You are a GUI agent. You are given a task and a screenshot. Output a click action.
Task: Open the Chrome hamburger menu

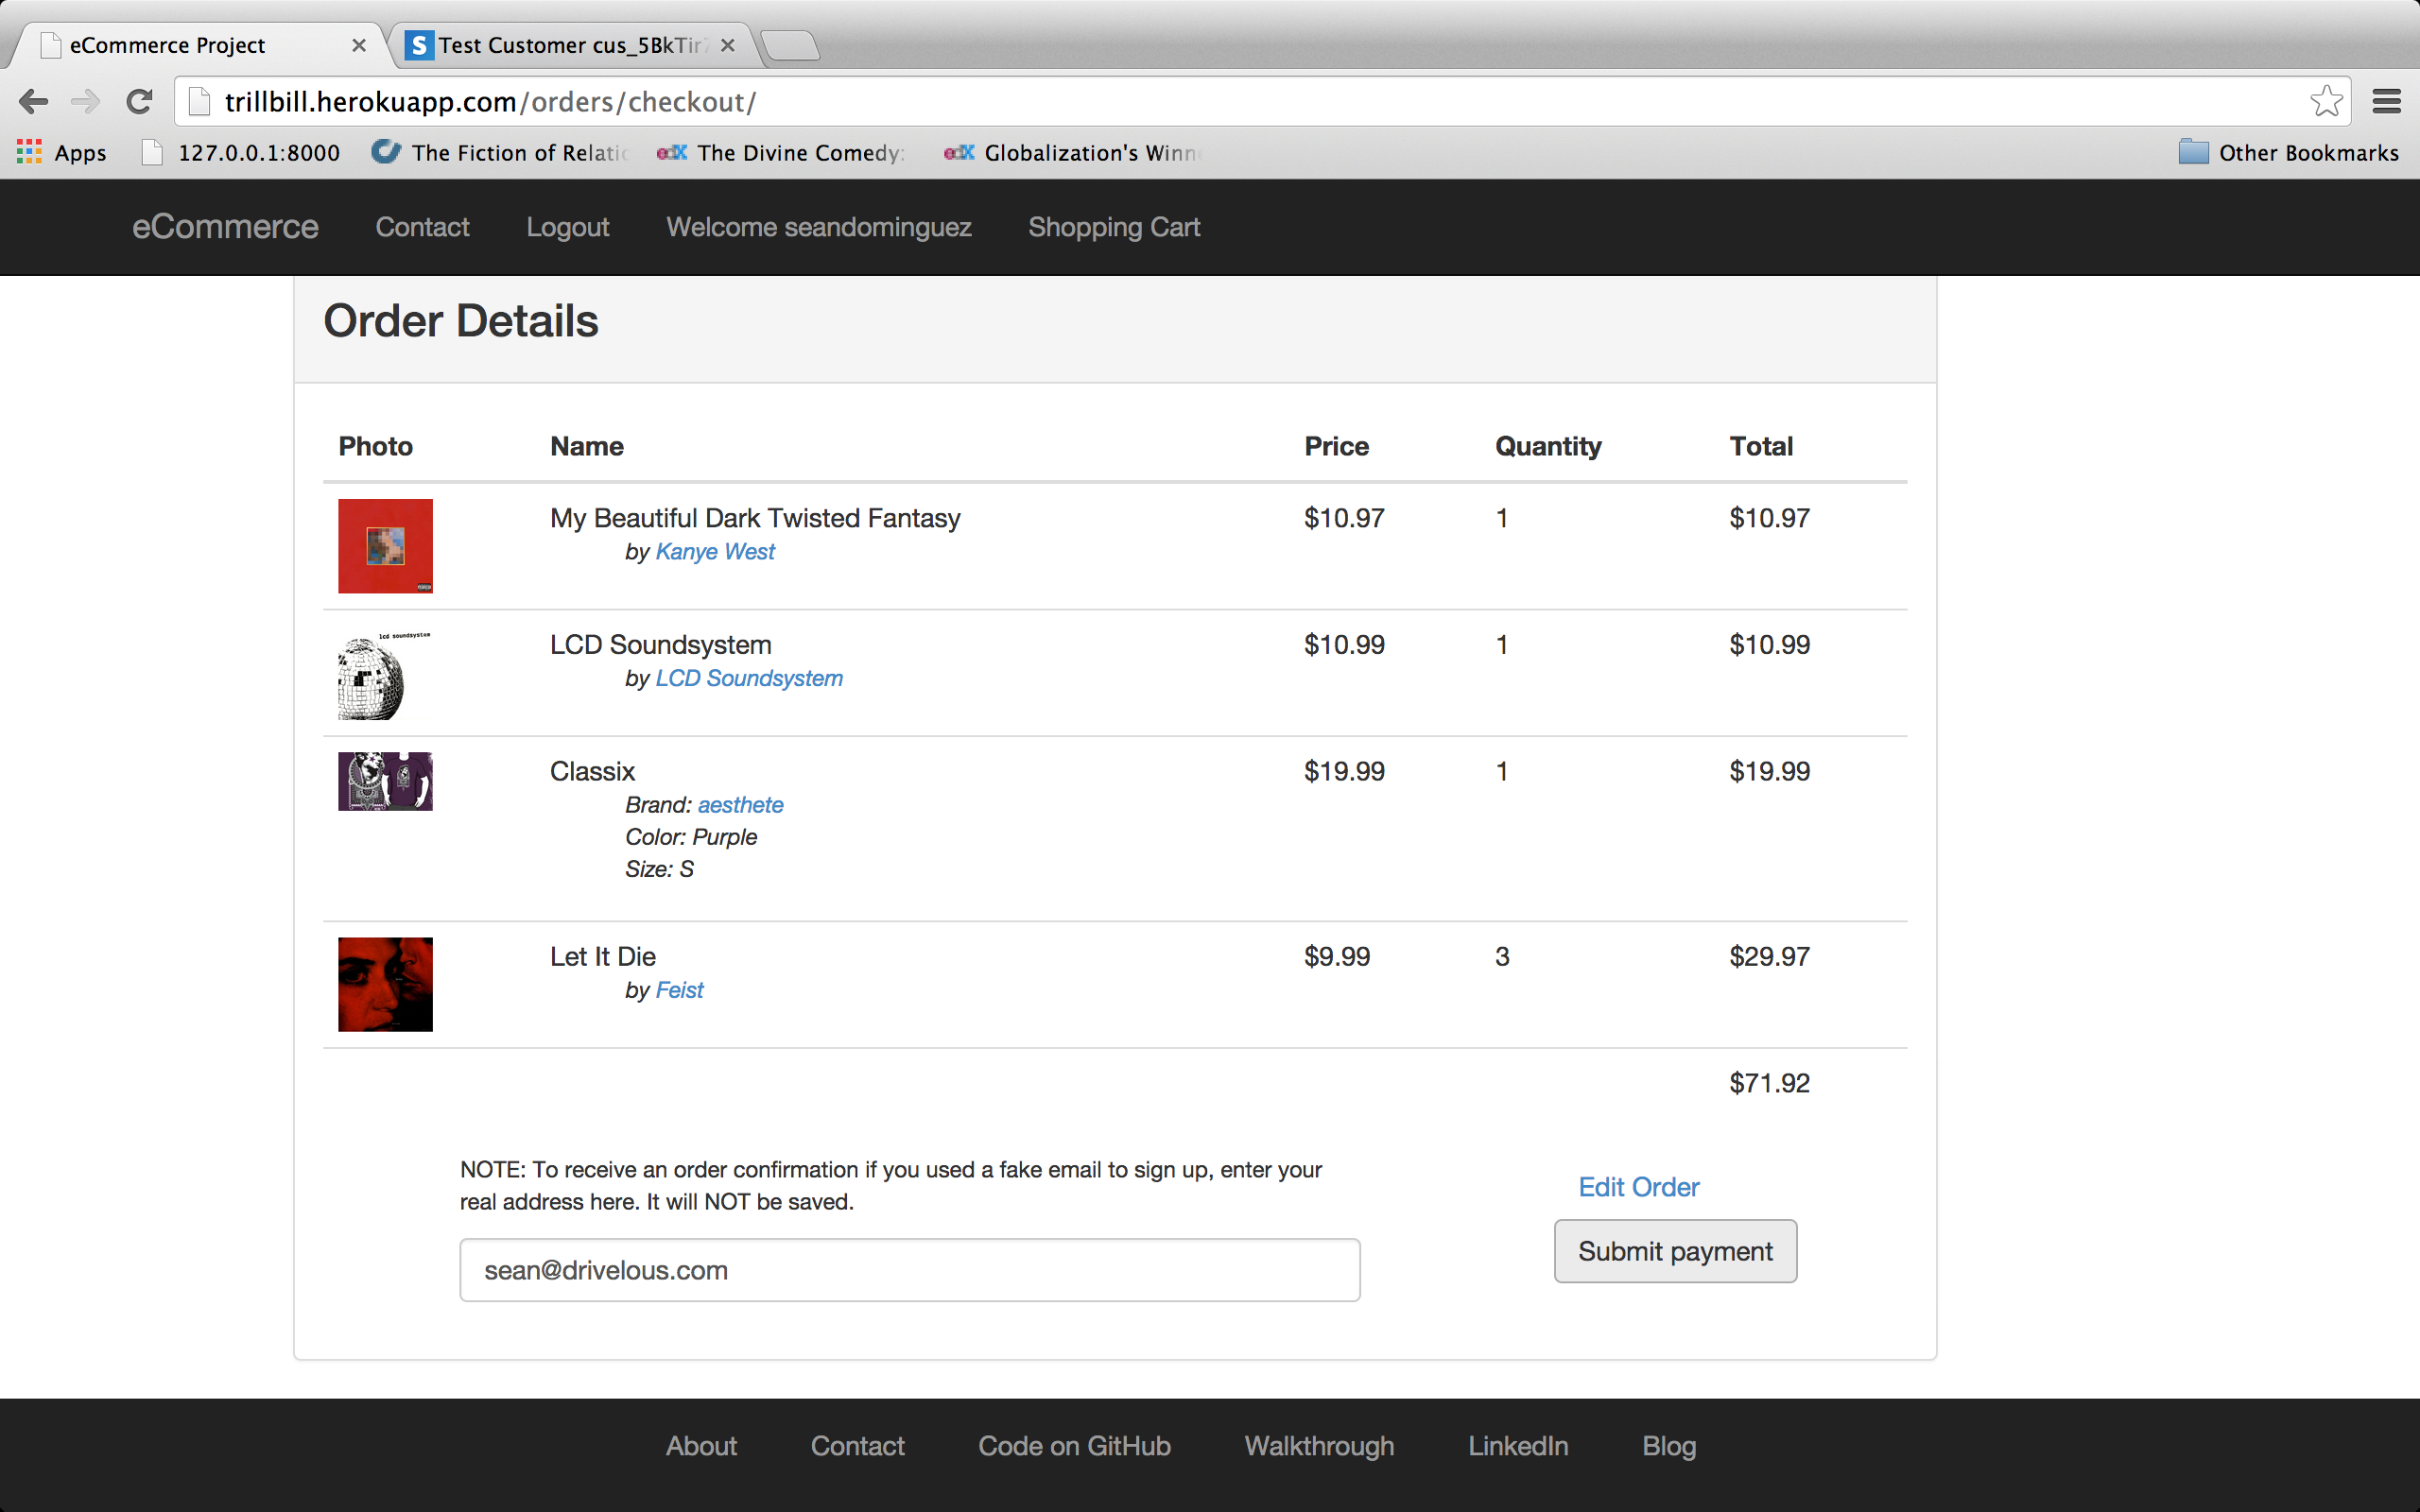2386,101
